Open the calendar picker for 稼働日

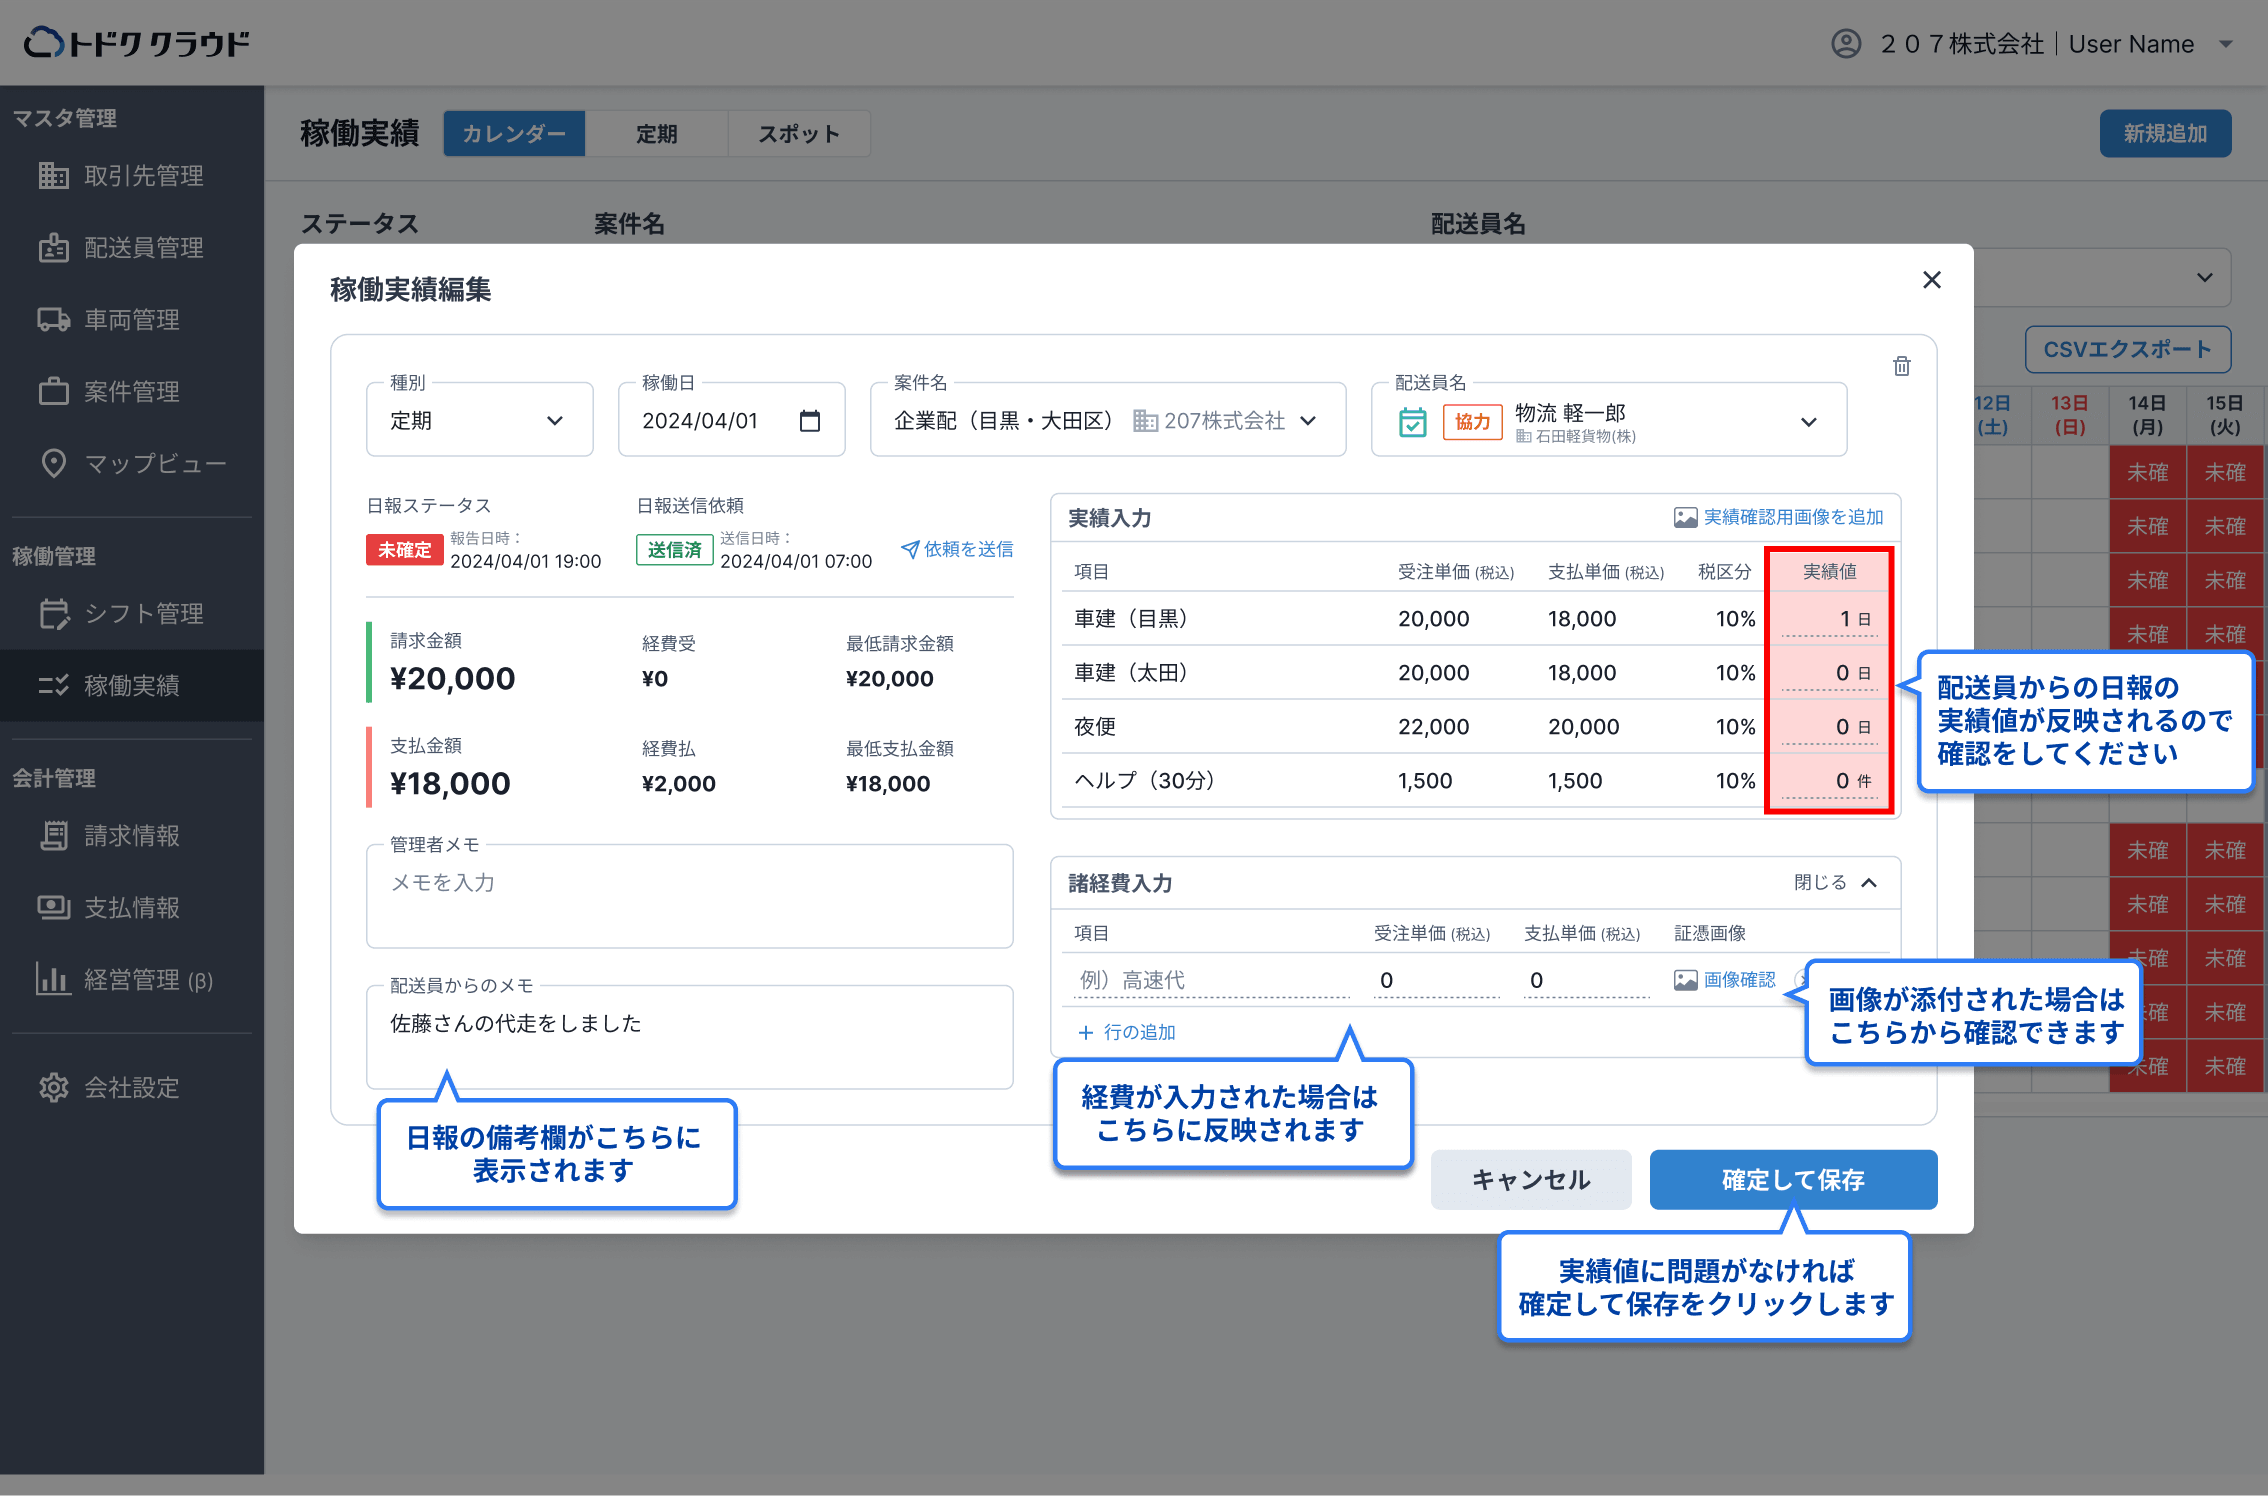(810, 421)
